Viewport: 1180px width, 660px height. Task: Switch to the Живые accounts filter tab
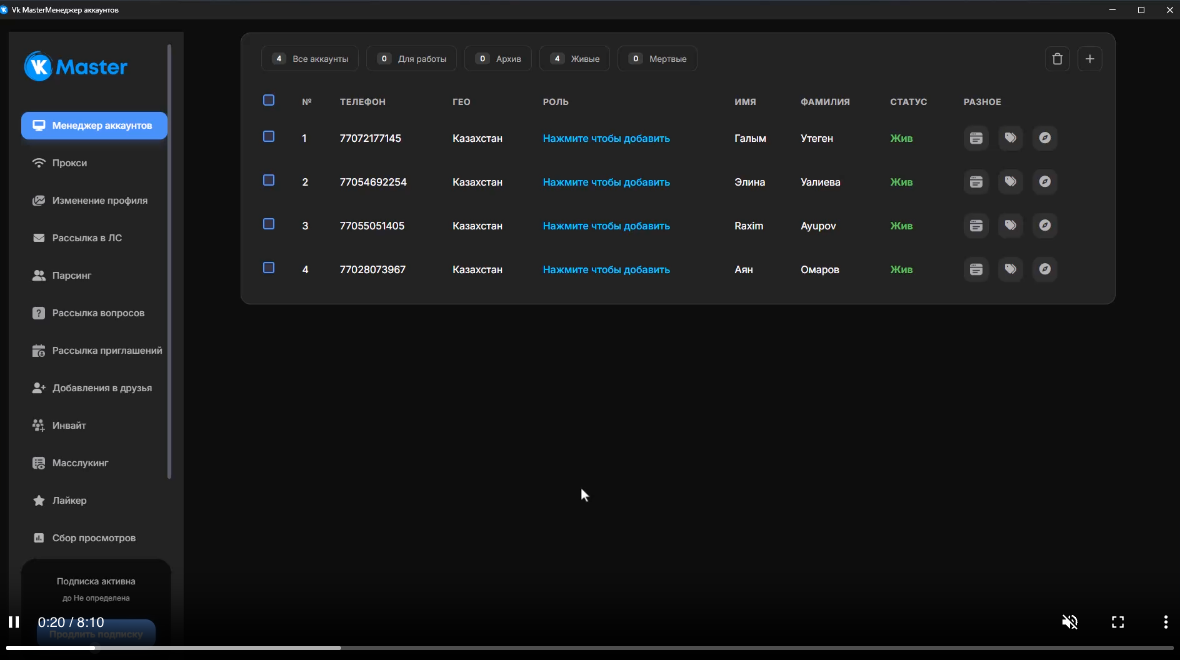(x=574, y=59)
